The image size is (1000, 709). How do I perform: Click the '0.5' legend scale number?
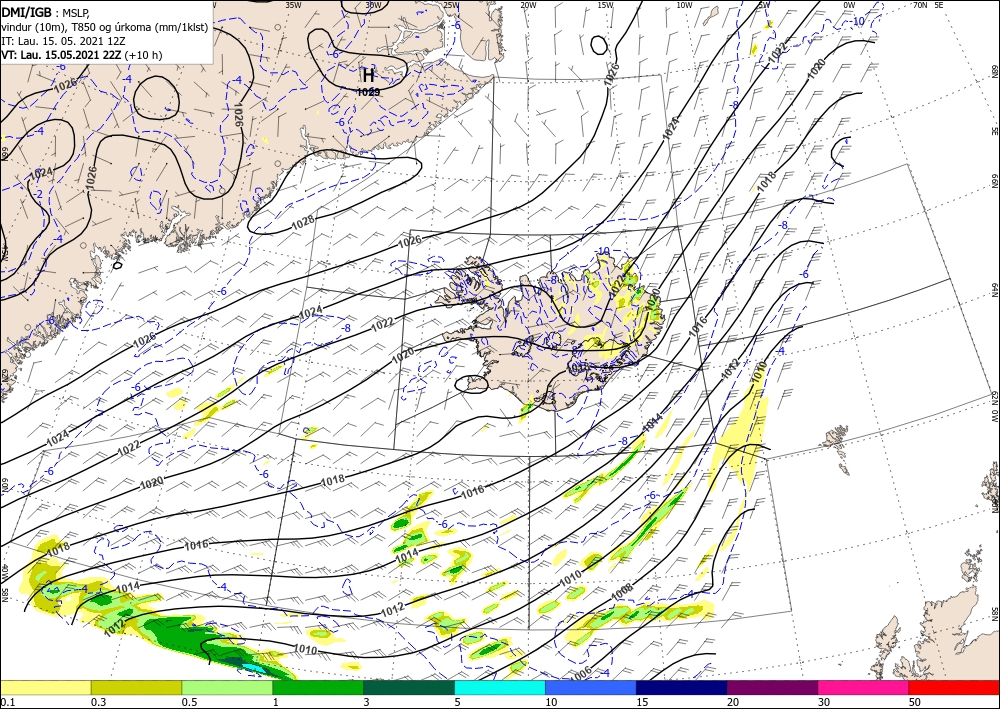tap(189, 702)
